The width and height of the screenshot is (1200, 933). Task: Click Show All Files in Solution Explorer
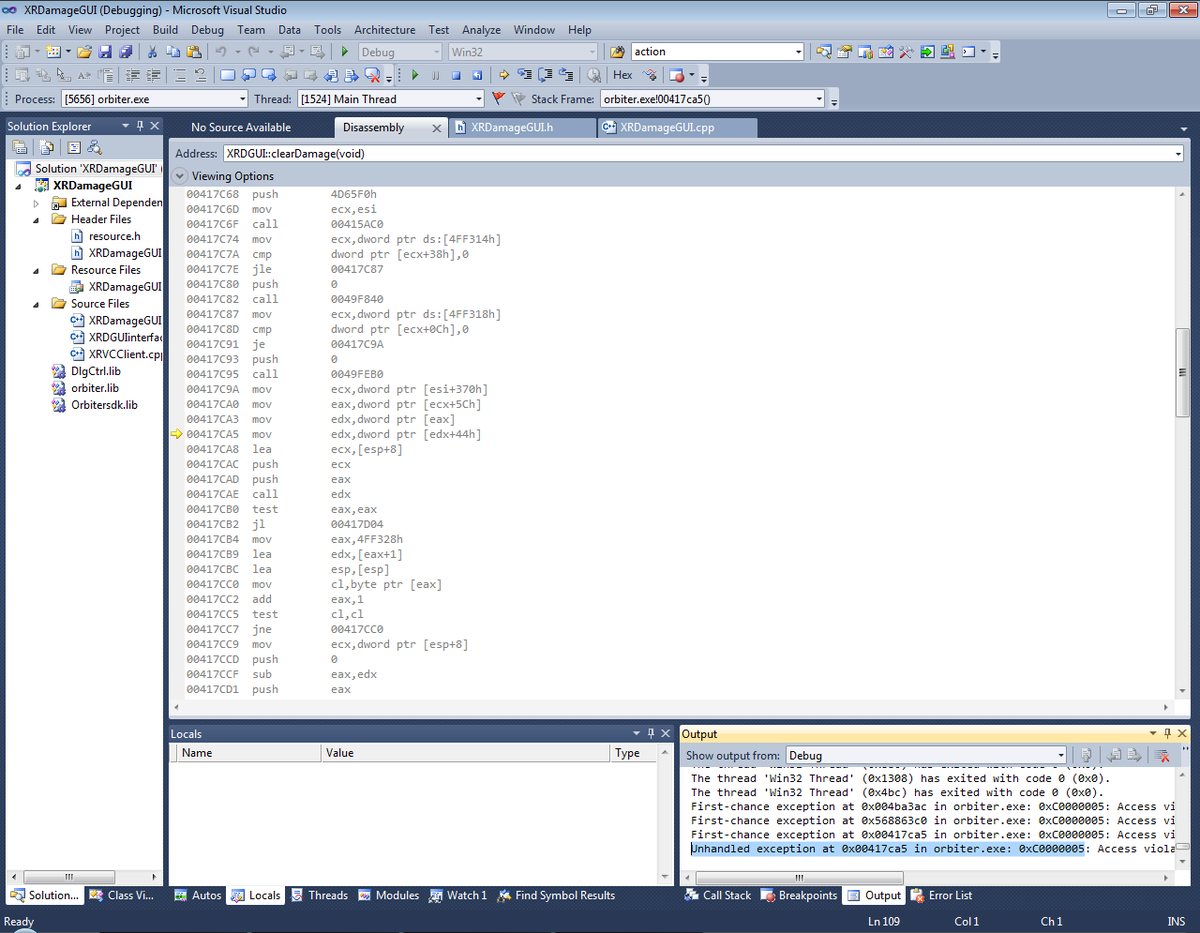pyautogui.click(x=47, y=147)
